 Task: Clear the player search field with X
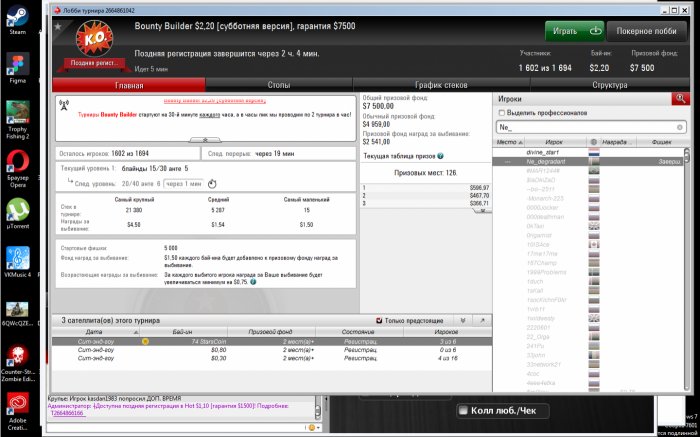click(679, 127)
